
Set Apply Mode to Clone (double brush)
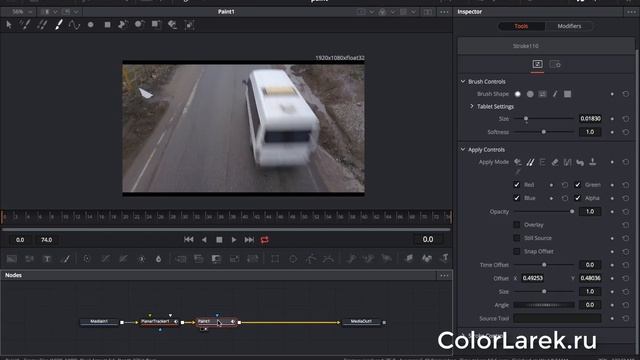pos(530,162)
